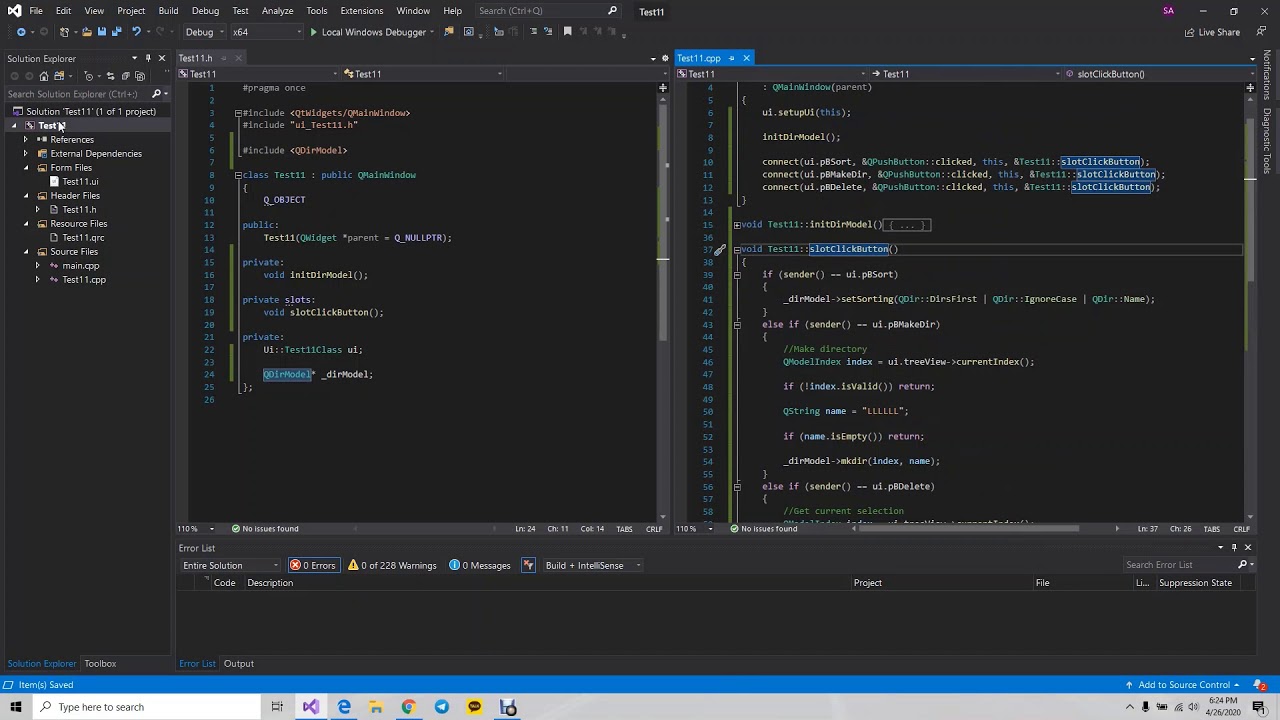Open the Visual Studio taskbar icon
The height and width of the screenshot is (720, 1280).
[311, 707]
